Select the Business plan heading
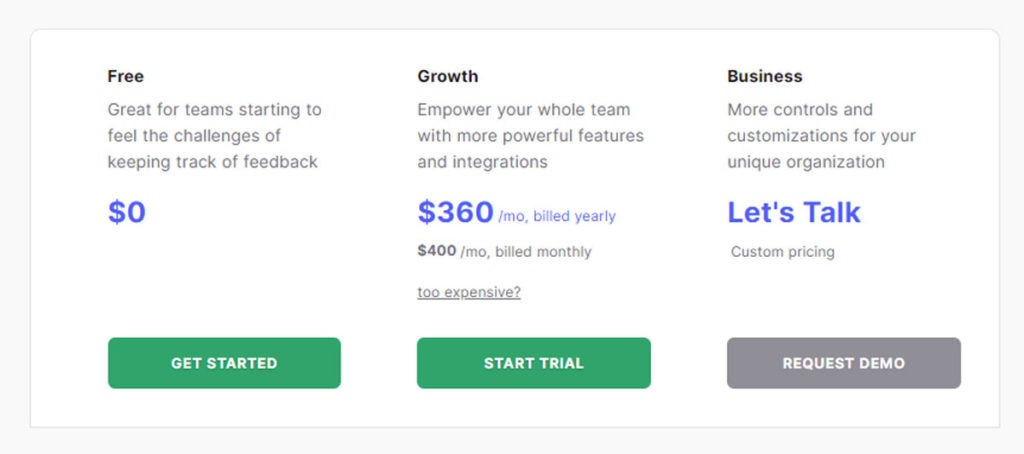This screenshot has height=454, width=1024. [x=765, y=76]
